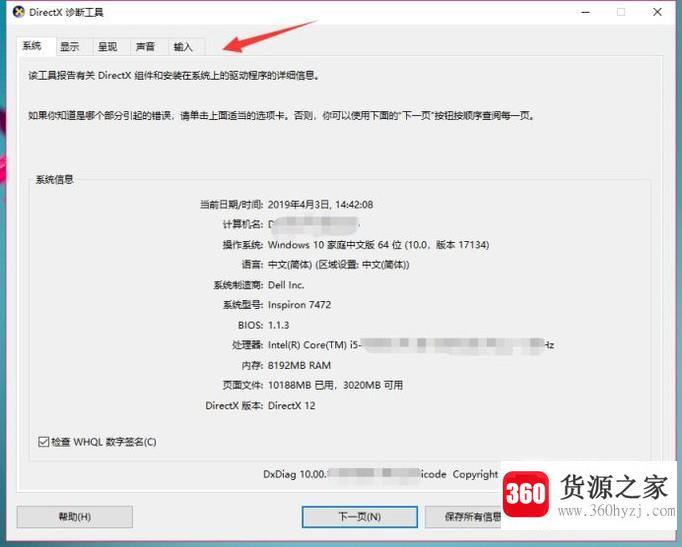This screenshot has width=682, height=547.
Task: Click the 保存所有信息 button
Action: tap(463, 517)
